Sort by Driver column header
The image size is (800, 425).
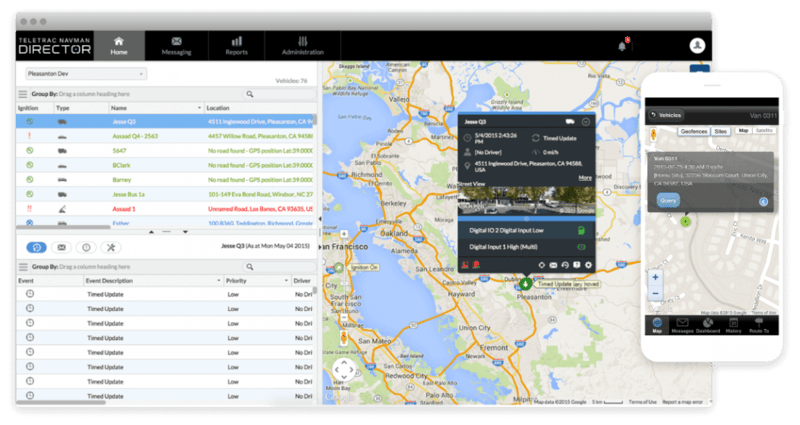(x=302, y=281)
